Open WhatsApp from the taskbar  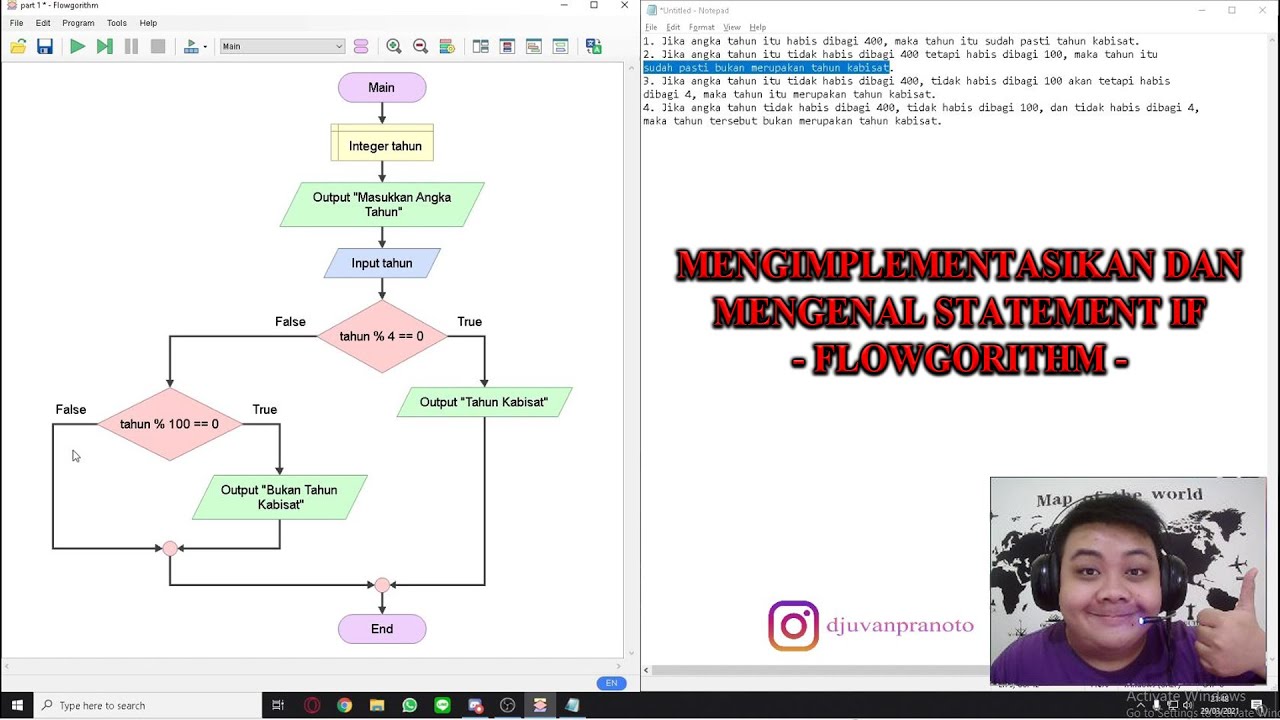[x=409, y=705]
